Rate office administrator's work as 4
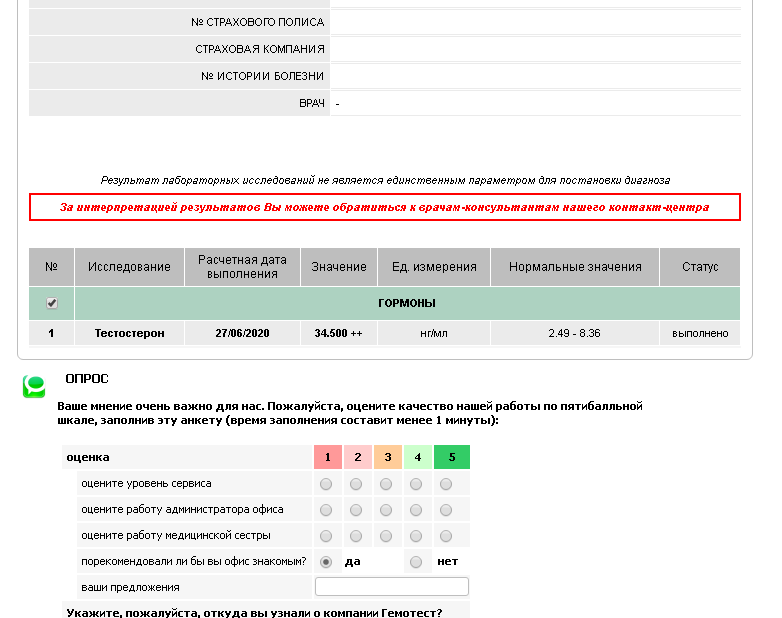Viewport: 782px width, 618px height. [416, 510]
